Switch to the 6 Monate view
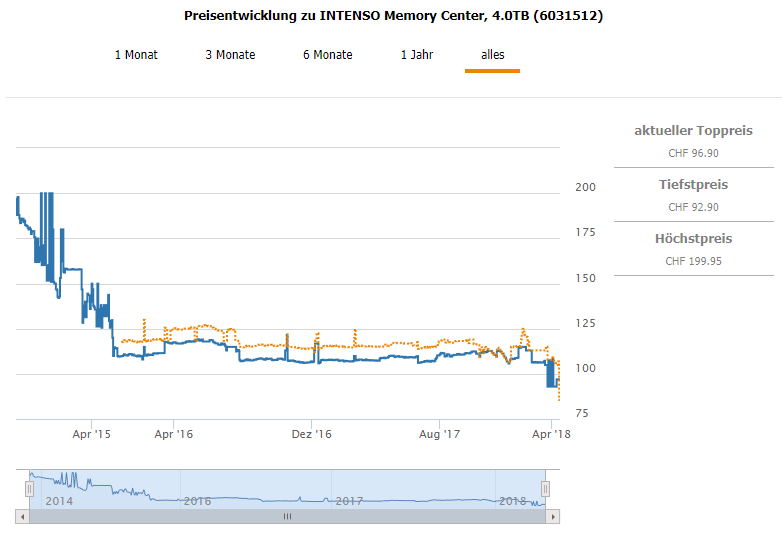Image resolution: width=782 pixels, height=559 pixels. [x=328, y=55]
